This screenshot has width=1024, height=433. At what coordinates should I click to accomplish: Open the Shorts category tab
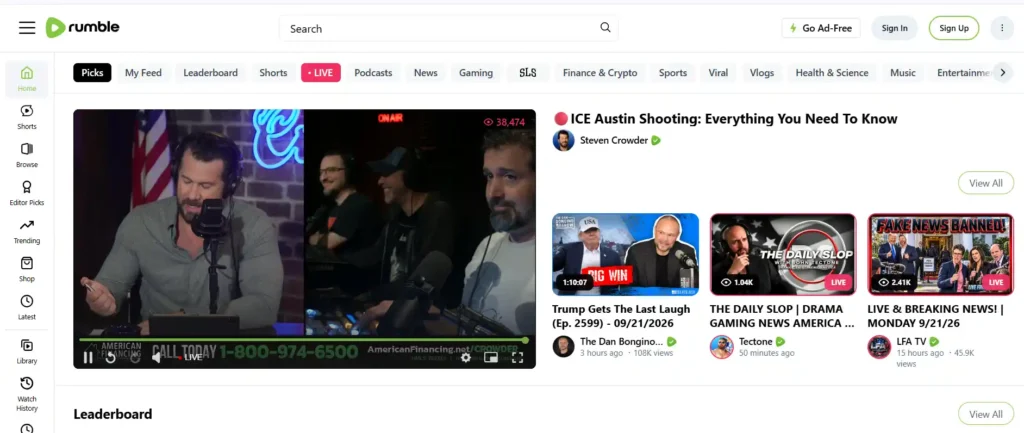[273, 72]
